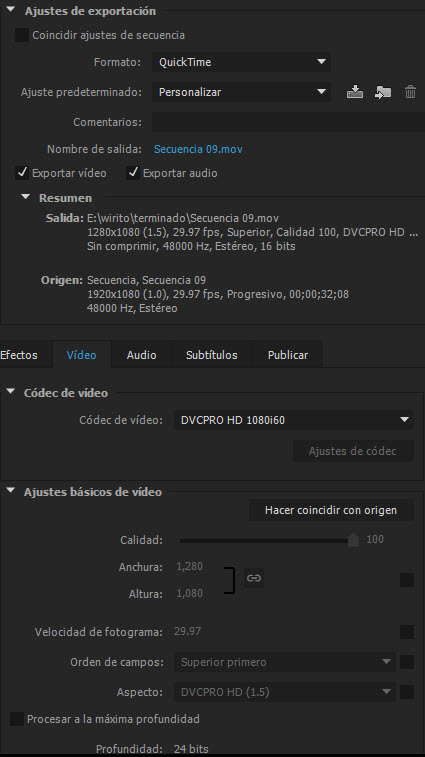
Task: Click the Anchura value 1,280
Action: (x=190, y=566)
